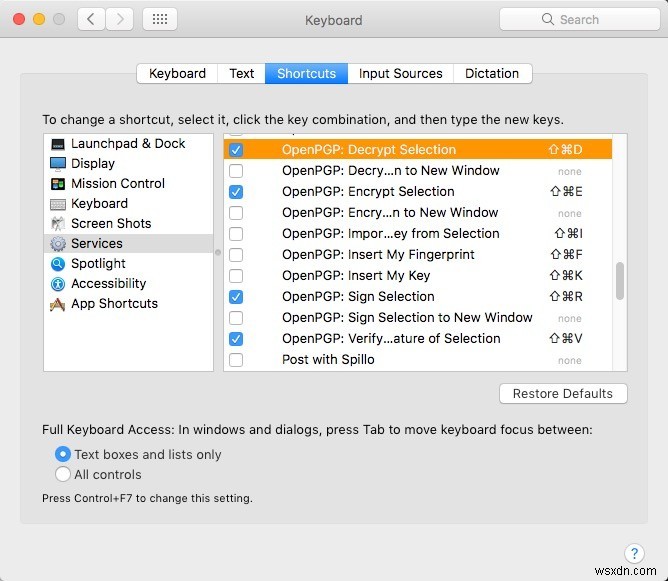Screen dimensions: 668x581
Task: Click the search magnifier icon
Action: (548, 19)
